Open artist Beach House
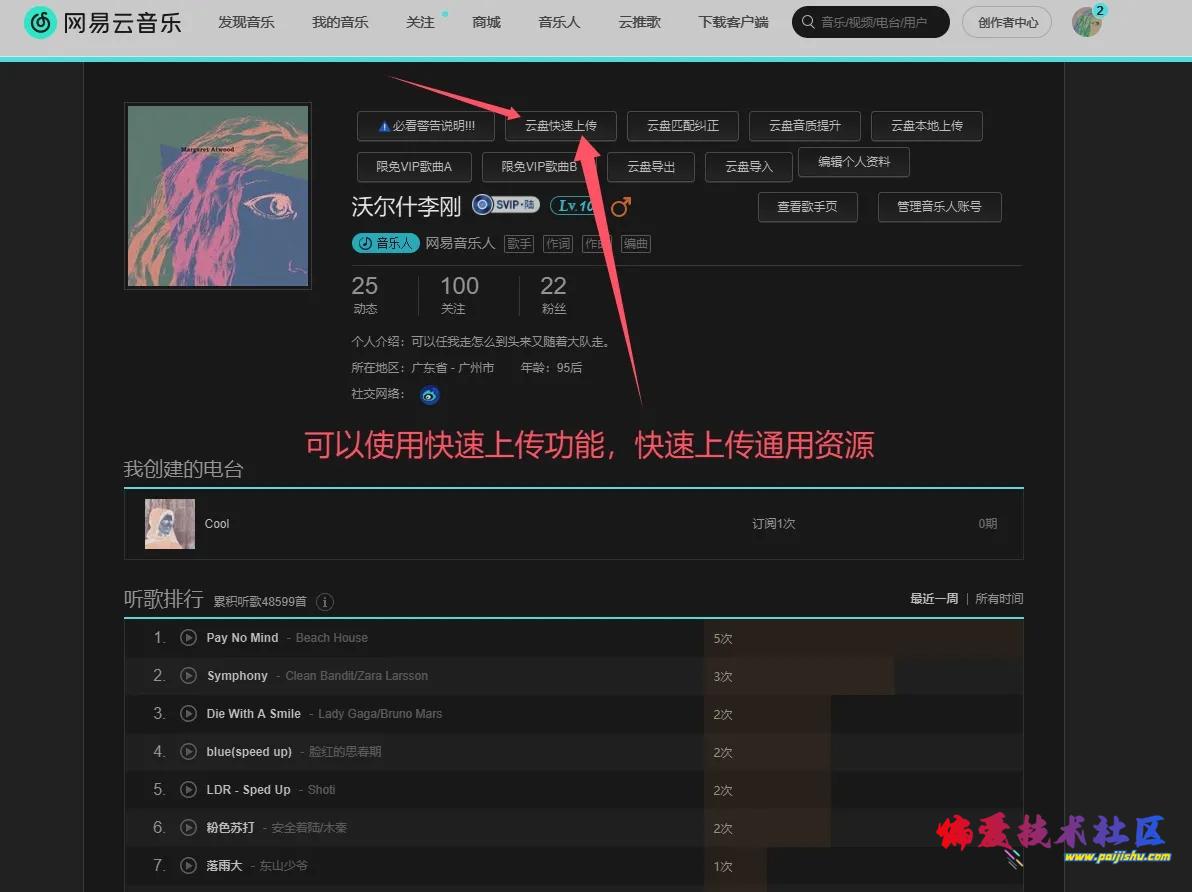The height and width of the screenshot is (892, 1192). click(x=331, y=638)
